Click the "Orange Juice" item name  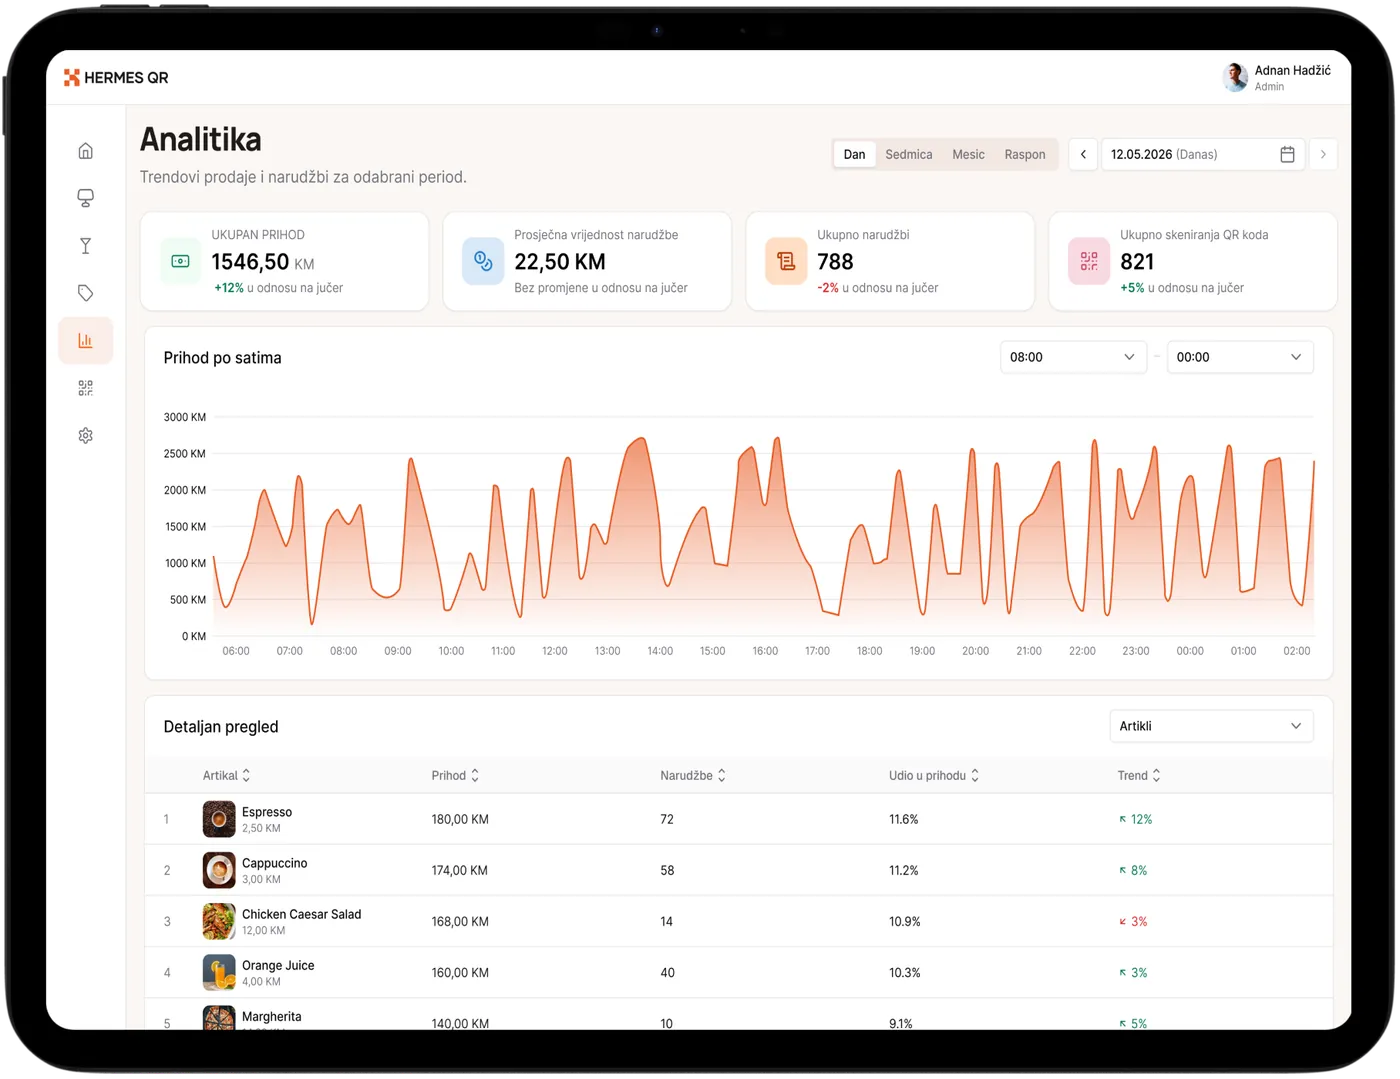tap(278, 965)
